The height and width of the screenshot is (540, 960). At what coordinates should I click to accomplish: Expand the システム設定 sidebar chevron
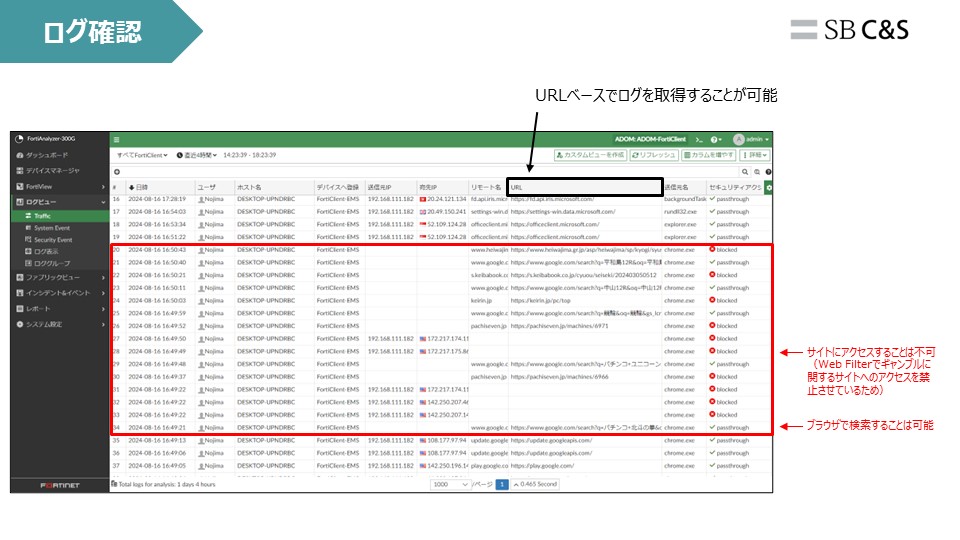tap(103, 324)
